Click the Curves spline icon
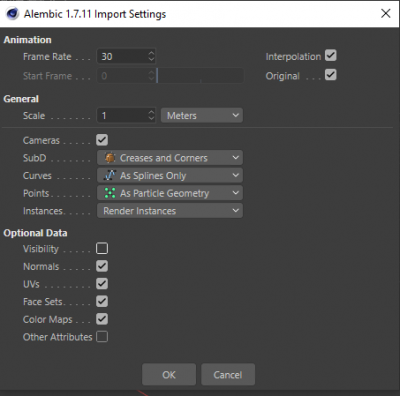 click(x=110, y=175)
